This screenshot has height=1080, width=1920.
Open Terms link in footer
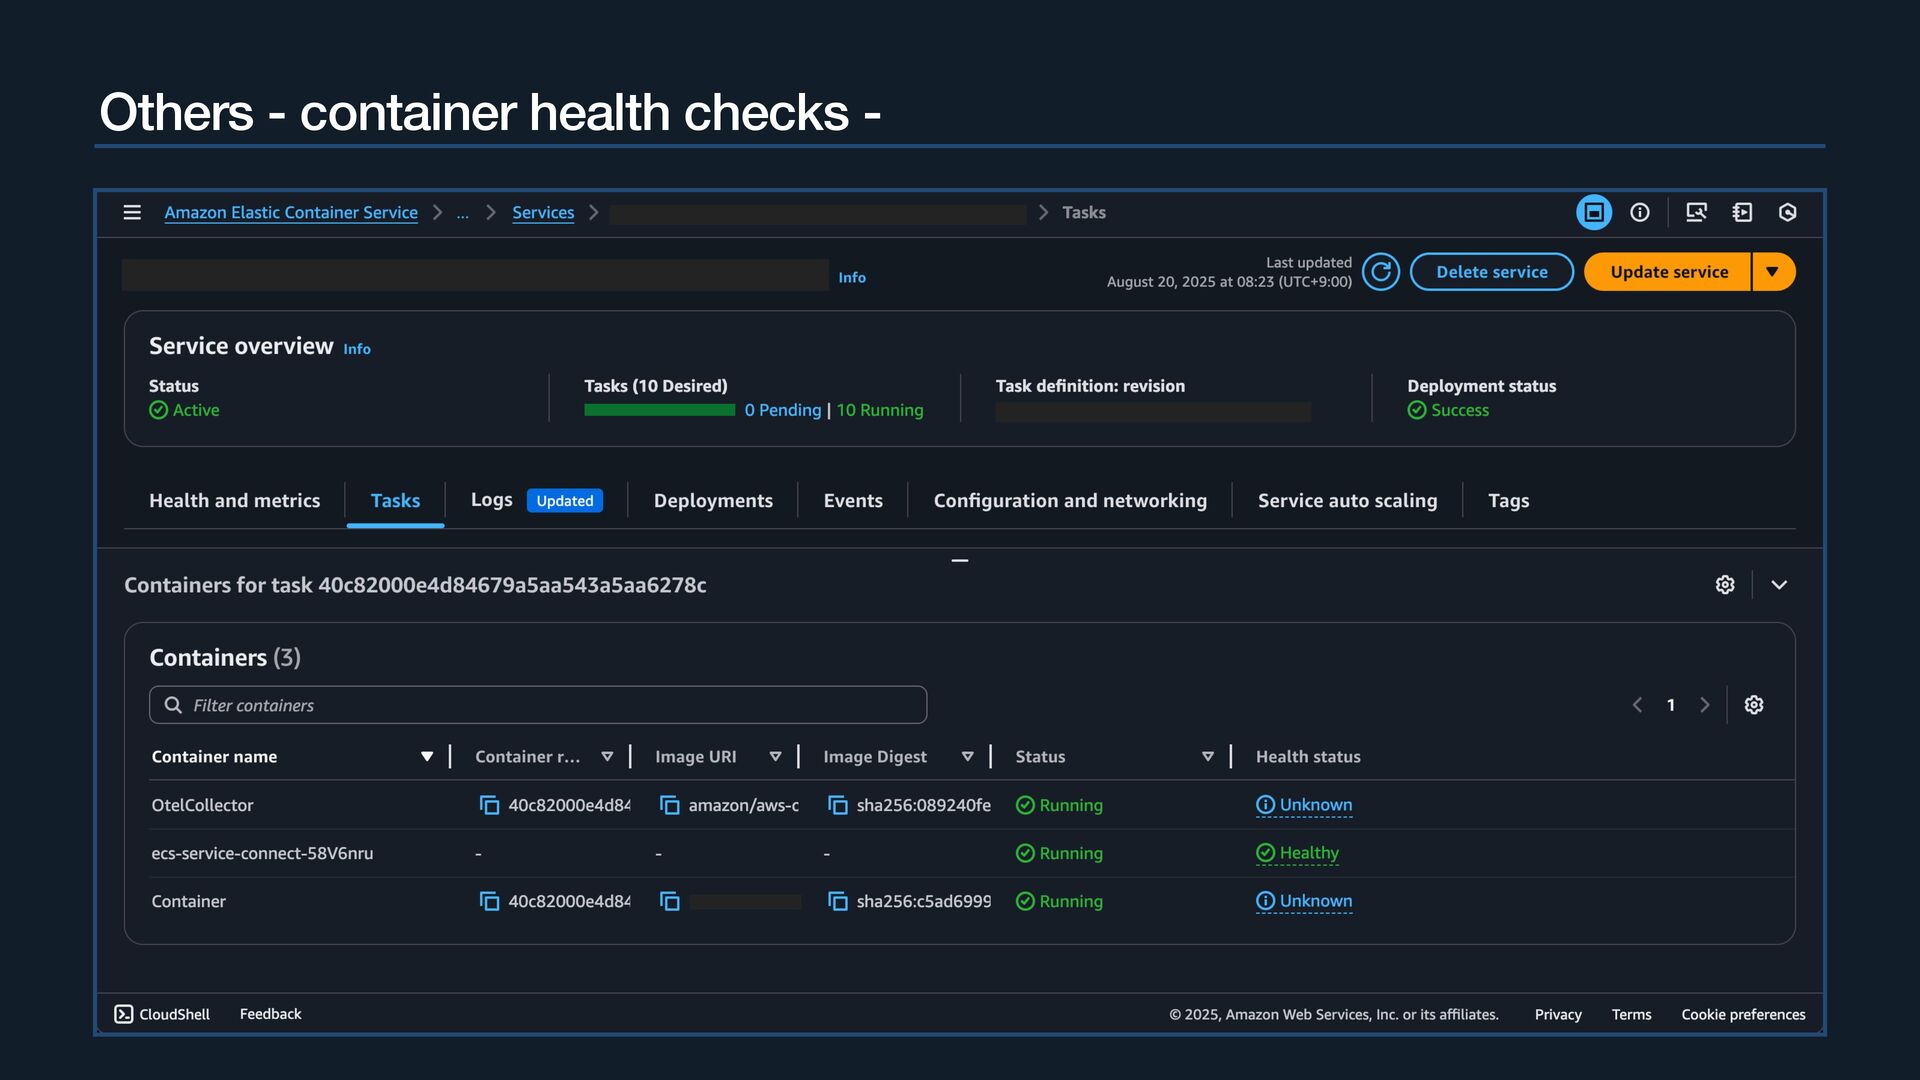(x=1631, y=1014)
